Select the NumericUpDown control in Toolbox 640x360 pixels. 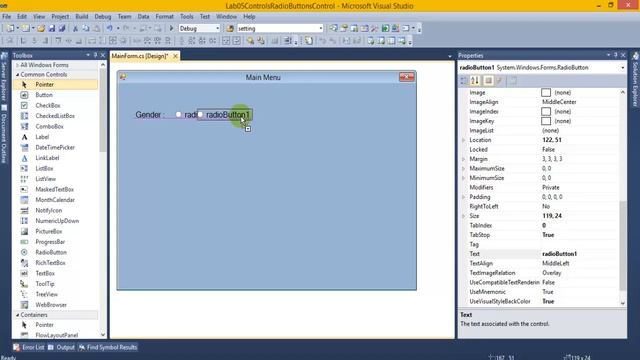click(x=55, y=221)
